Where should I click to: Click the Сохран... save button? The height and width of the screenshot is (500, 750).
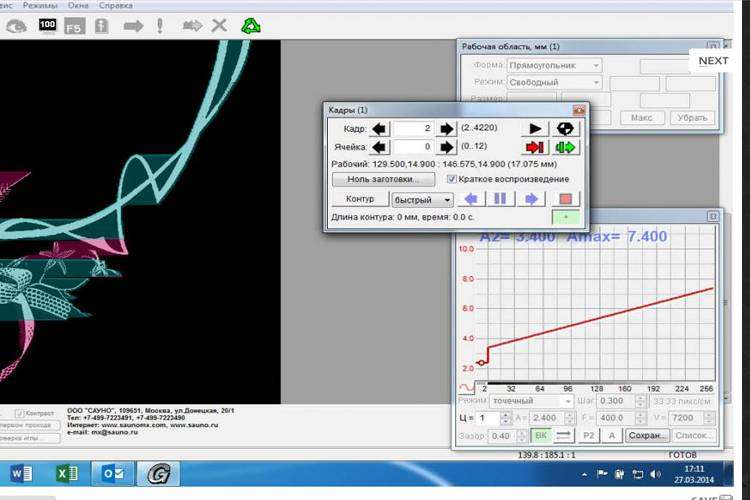pyautogui.click(x=647, y=436)
